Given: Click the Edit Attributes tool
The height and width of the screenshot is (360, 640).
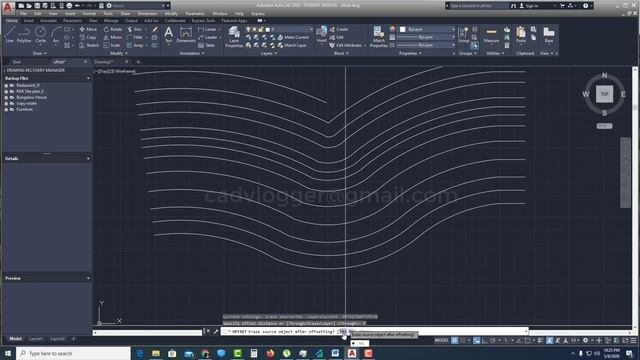Looking at the screenshot, I should point(345,45).
